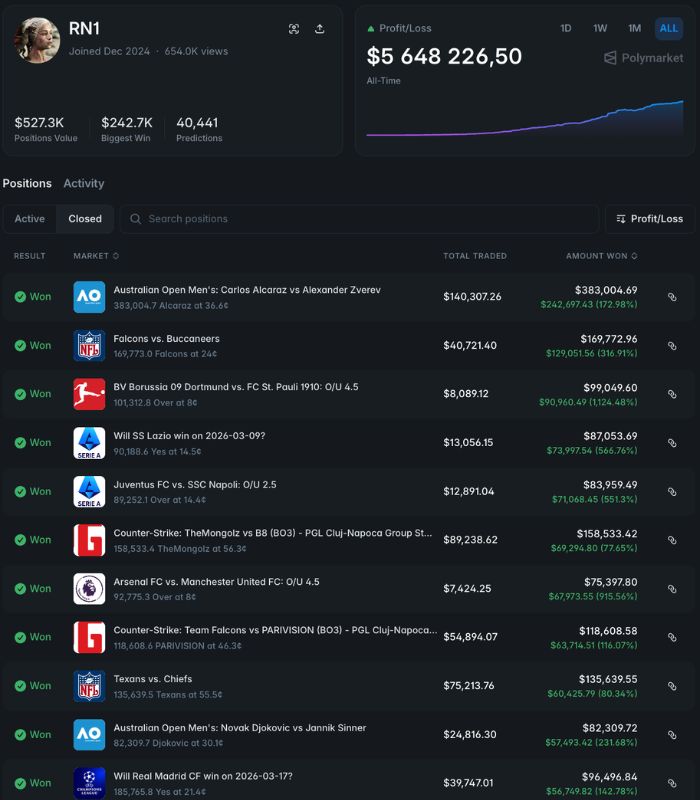This screenshot has height=800, width=700.
Task: Open the Profit/Loss sort dropdown
Action: point(649,219)
